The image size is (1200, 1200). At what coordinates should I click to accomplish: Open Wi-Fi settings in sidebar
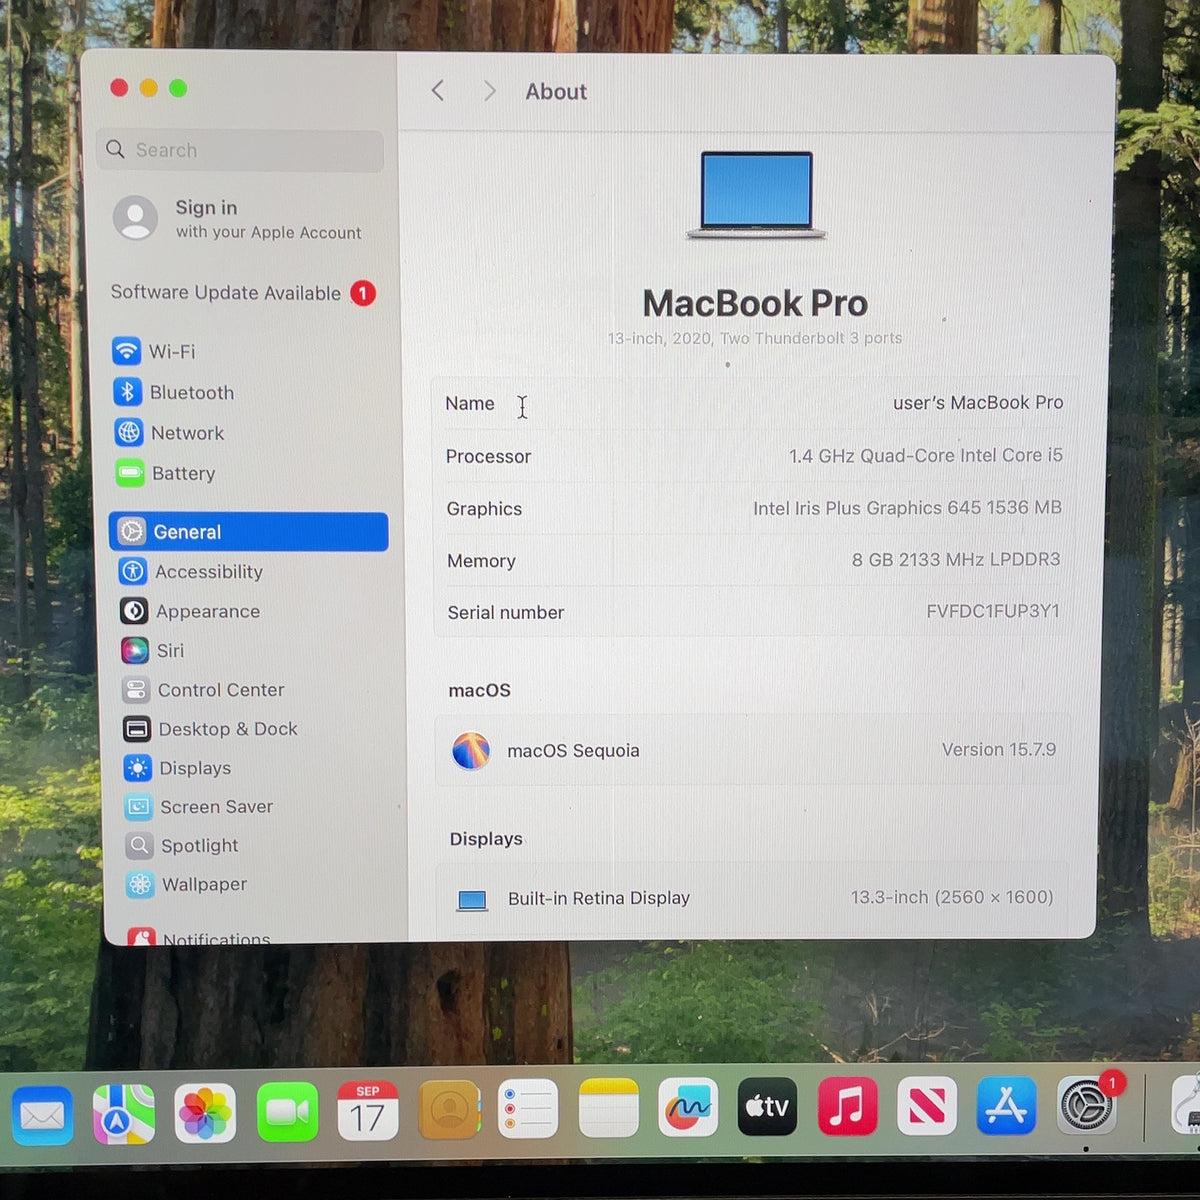coord(154,351)
